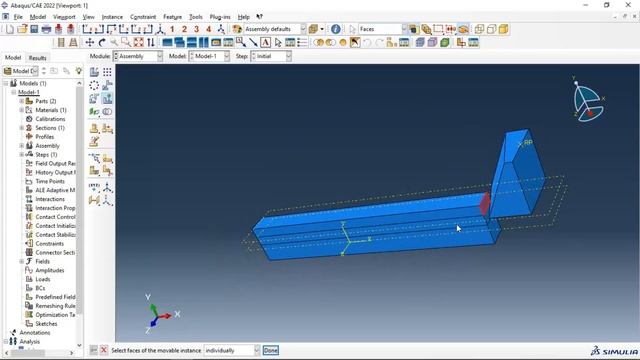Insert a text annotation with A icon

(265, 42)
